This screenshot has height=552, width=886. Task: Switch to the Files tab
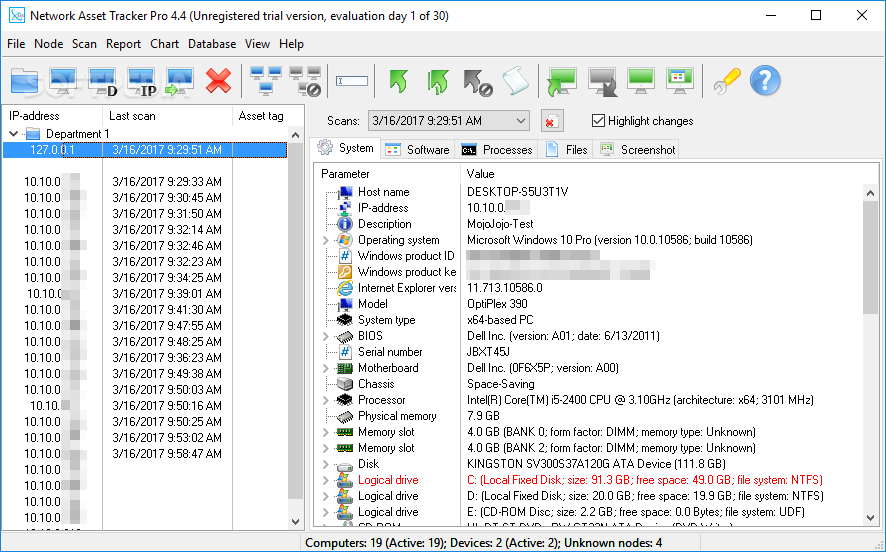coord(566,150)
